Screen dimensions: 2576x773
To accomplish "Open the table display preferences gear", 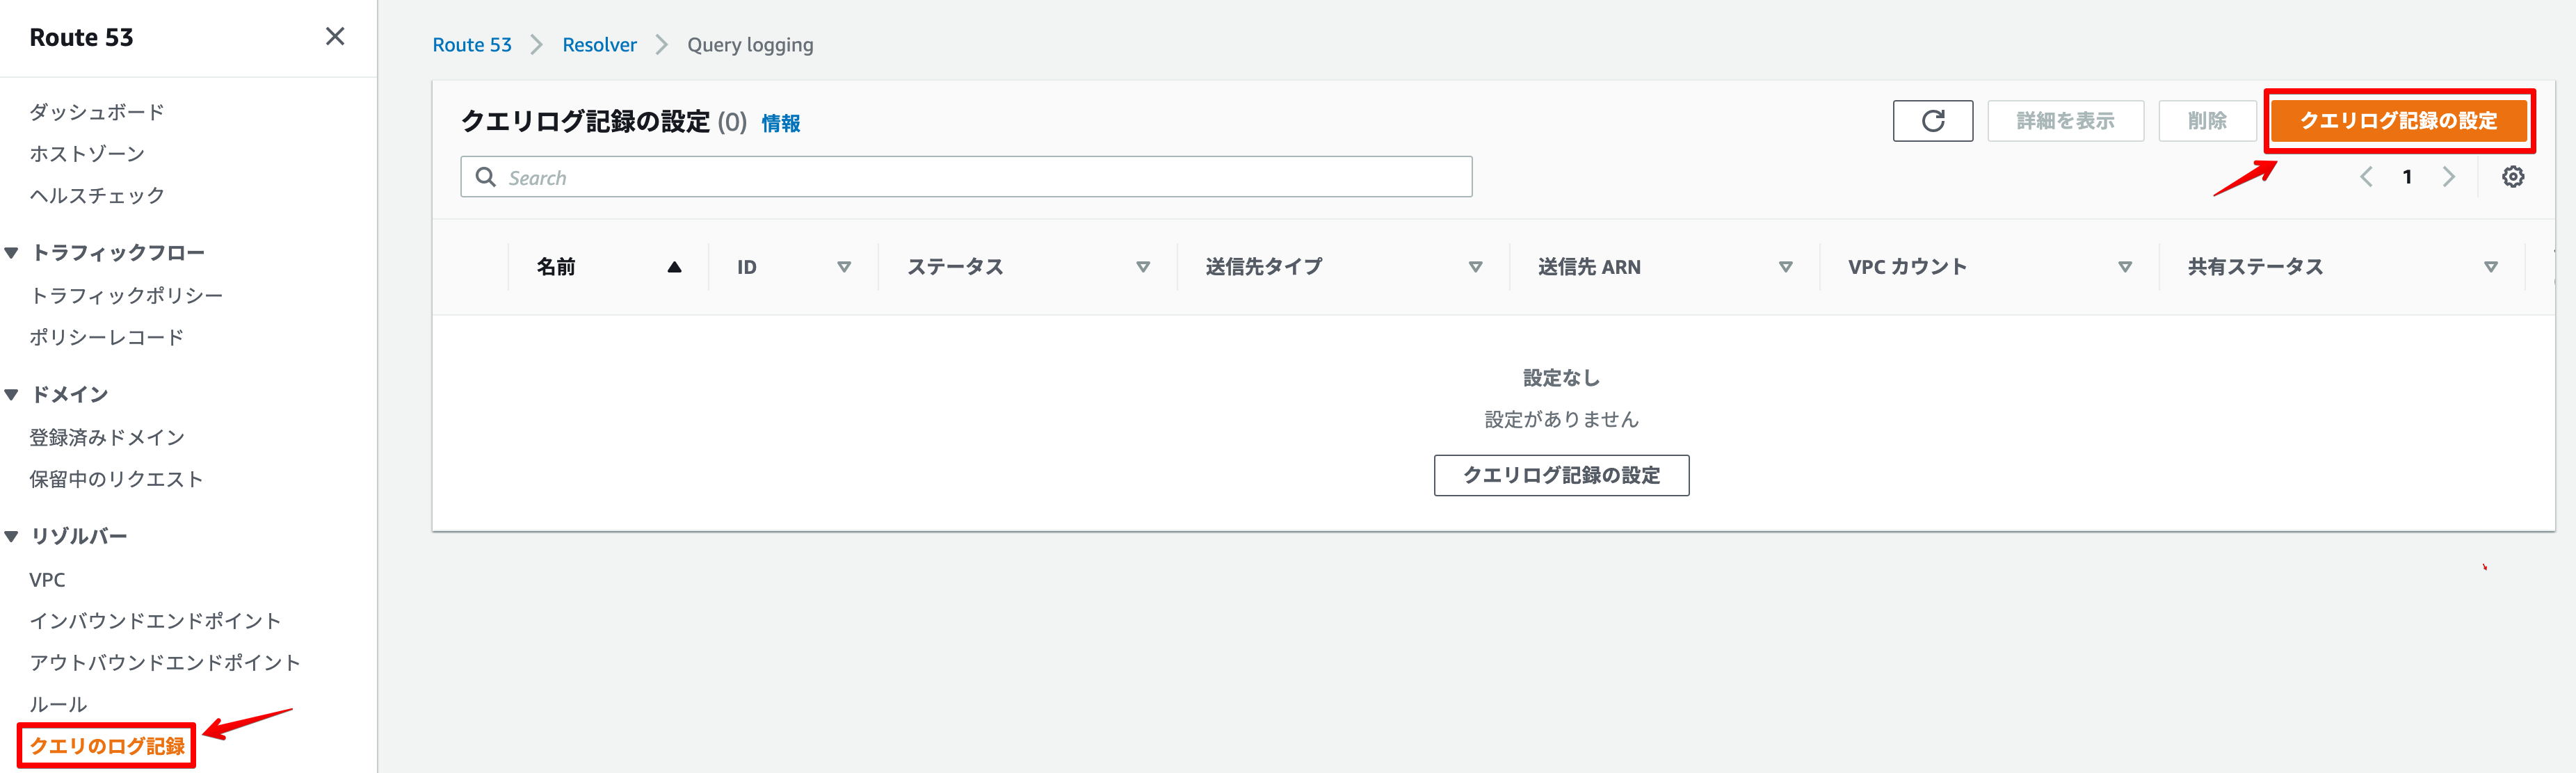I will coord(2513,176).
